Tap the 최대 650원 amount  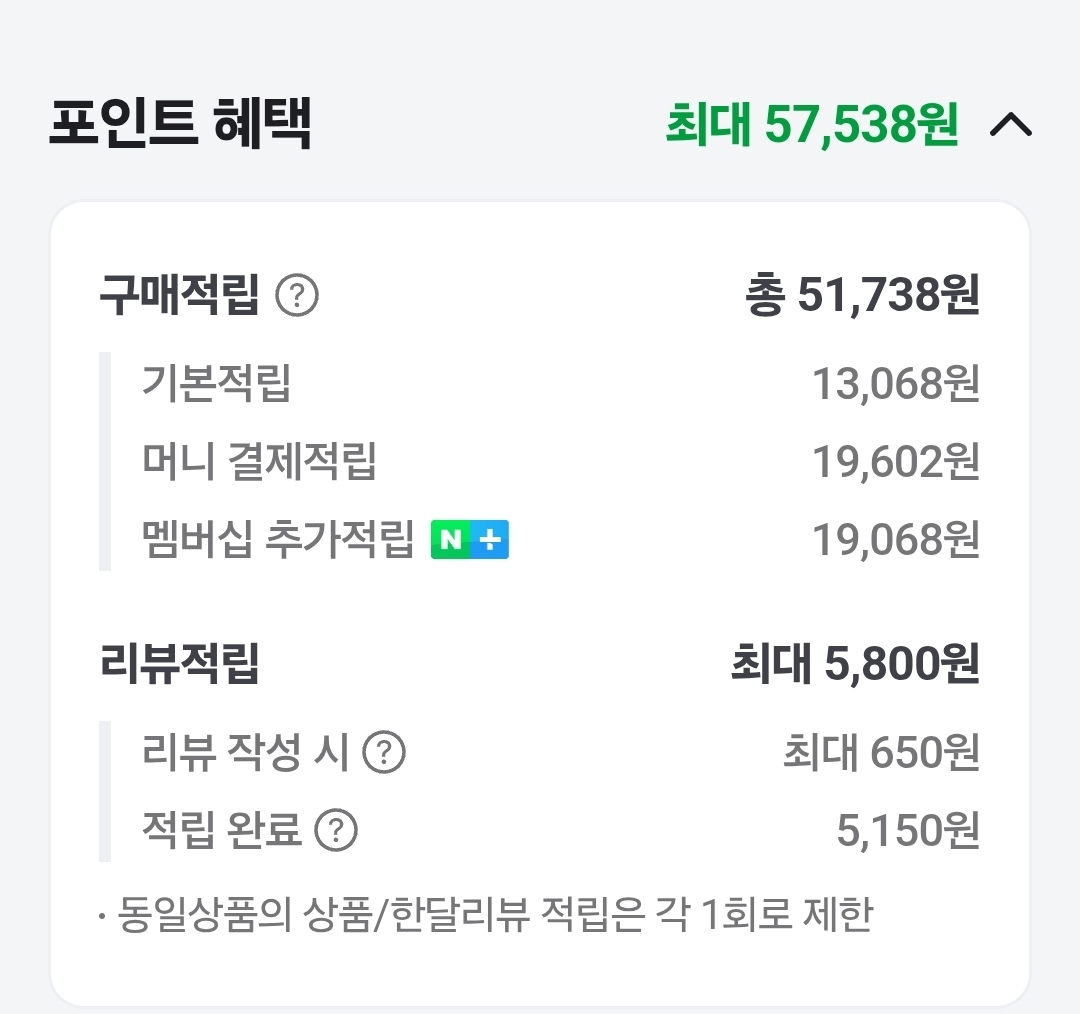pos(881,753)
